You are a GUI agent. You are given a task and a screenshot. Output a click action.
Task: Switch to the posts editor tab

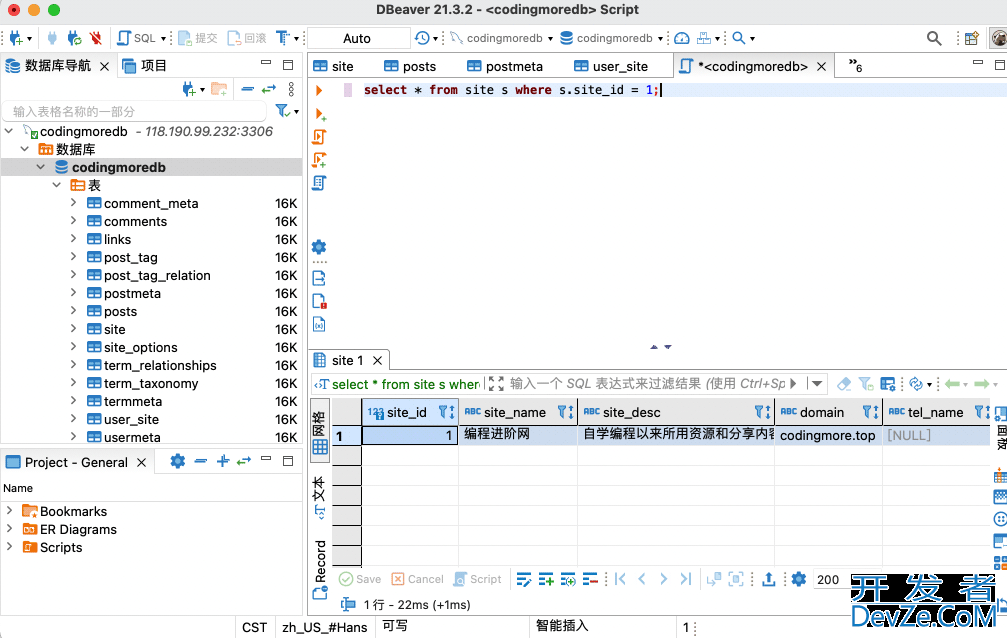point(410,66)
